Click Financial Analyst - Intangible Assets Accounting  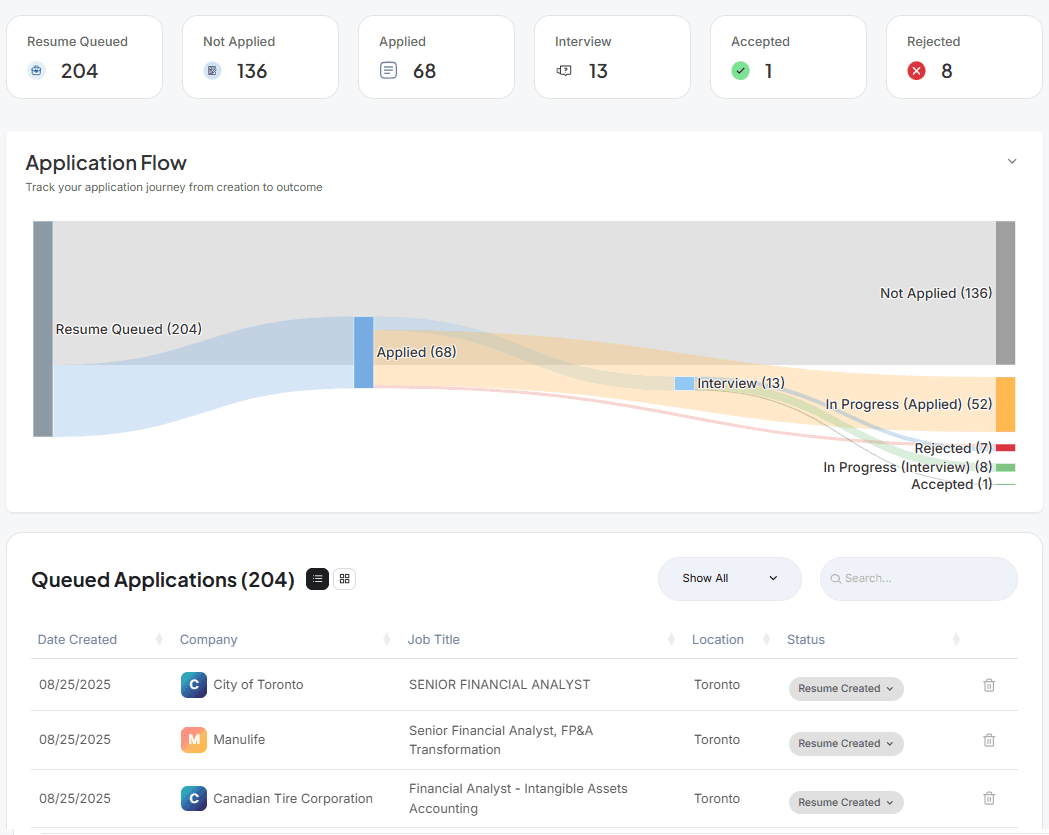(x=518, y=798)
